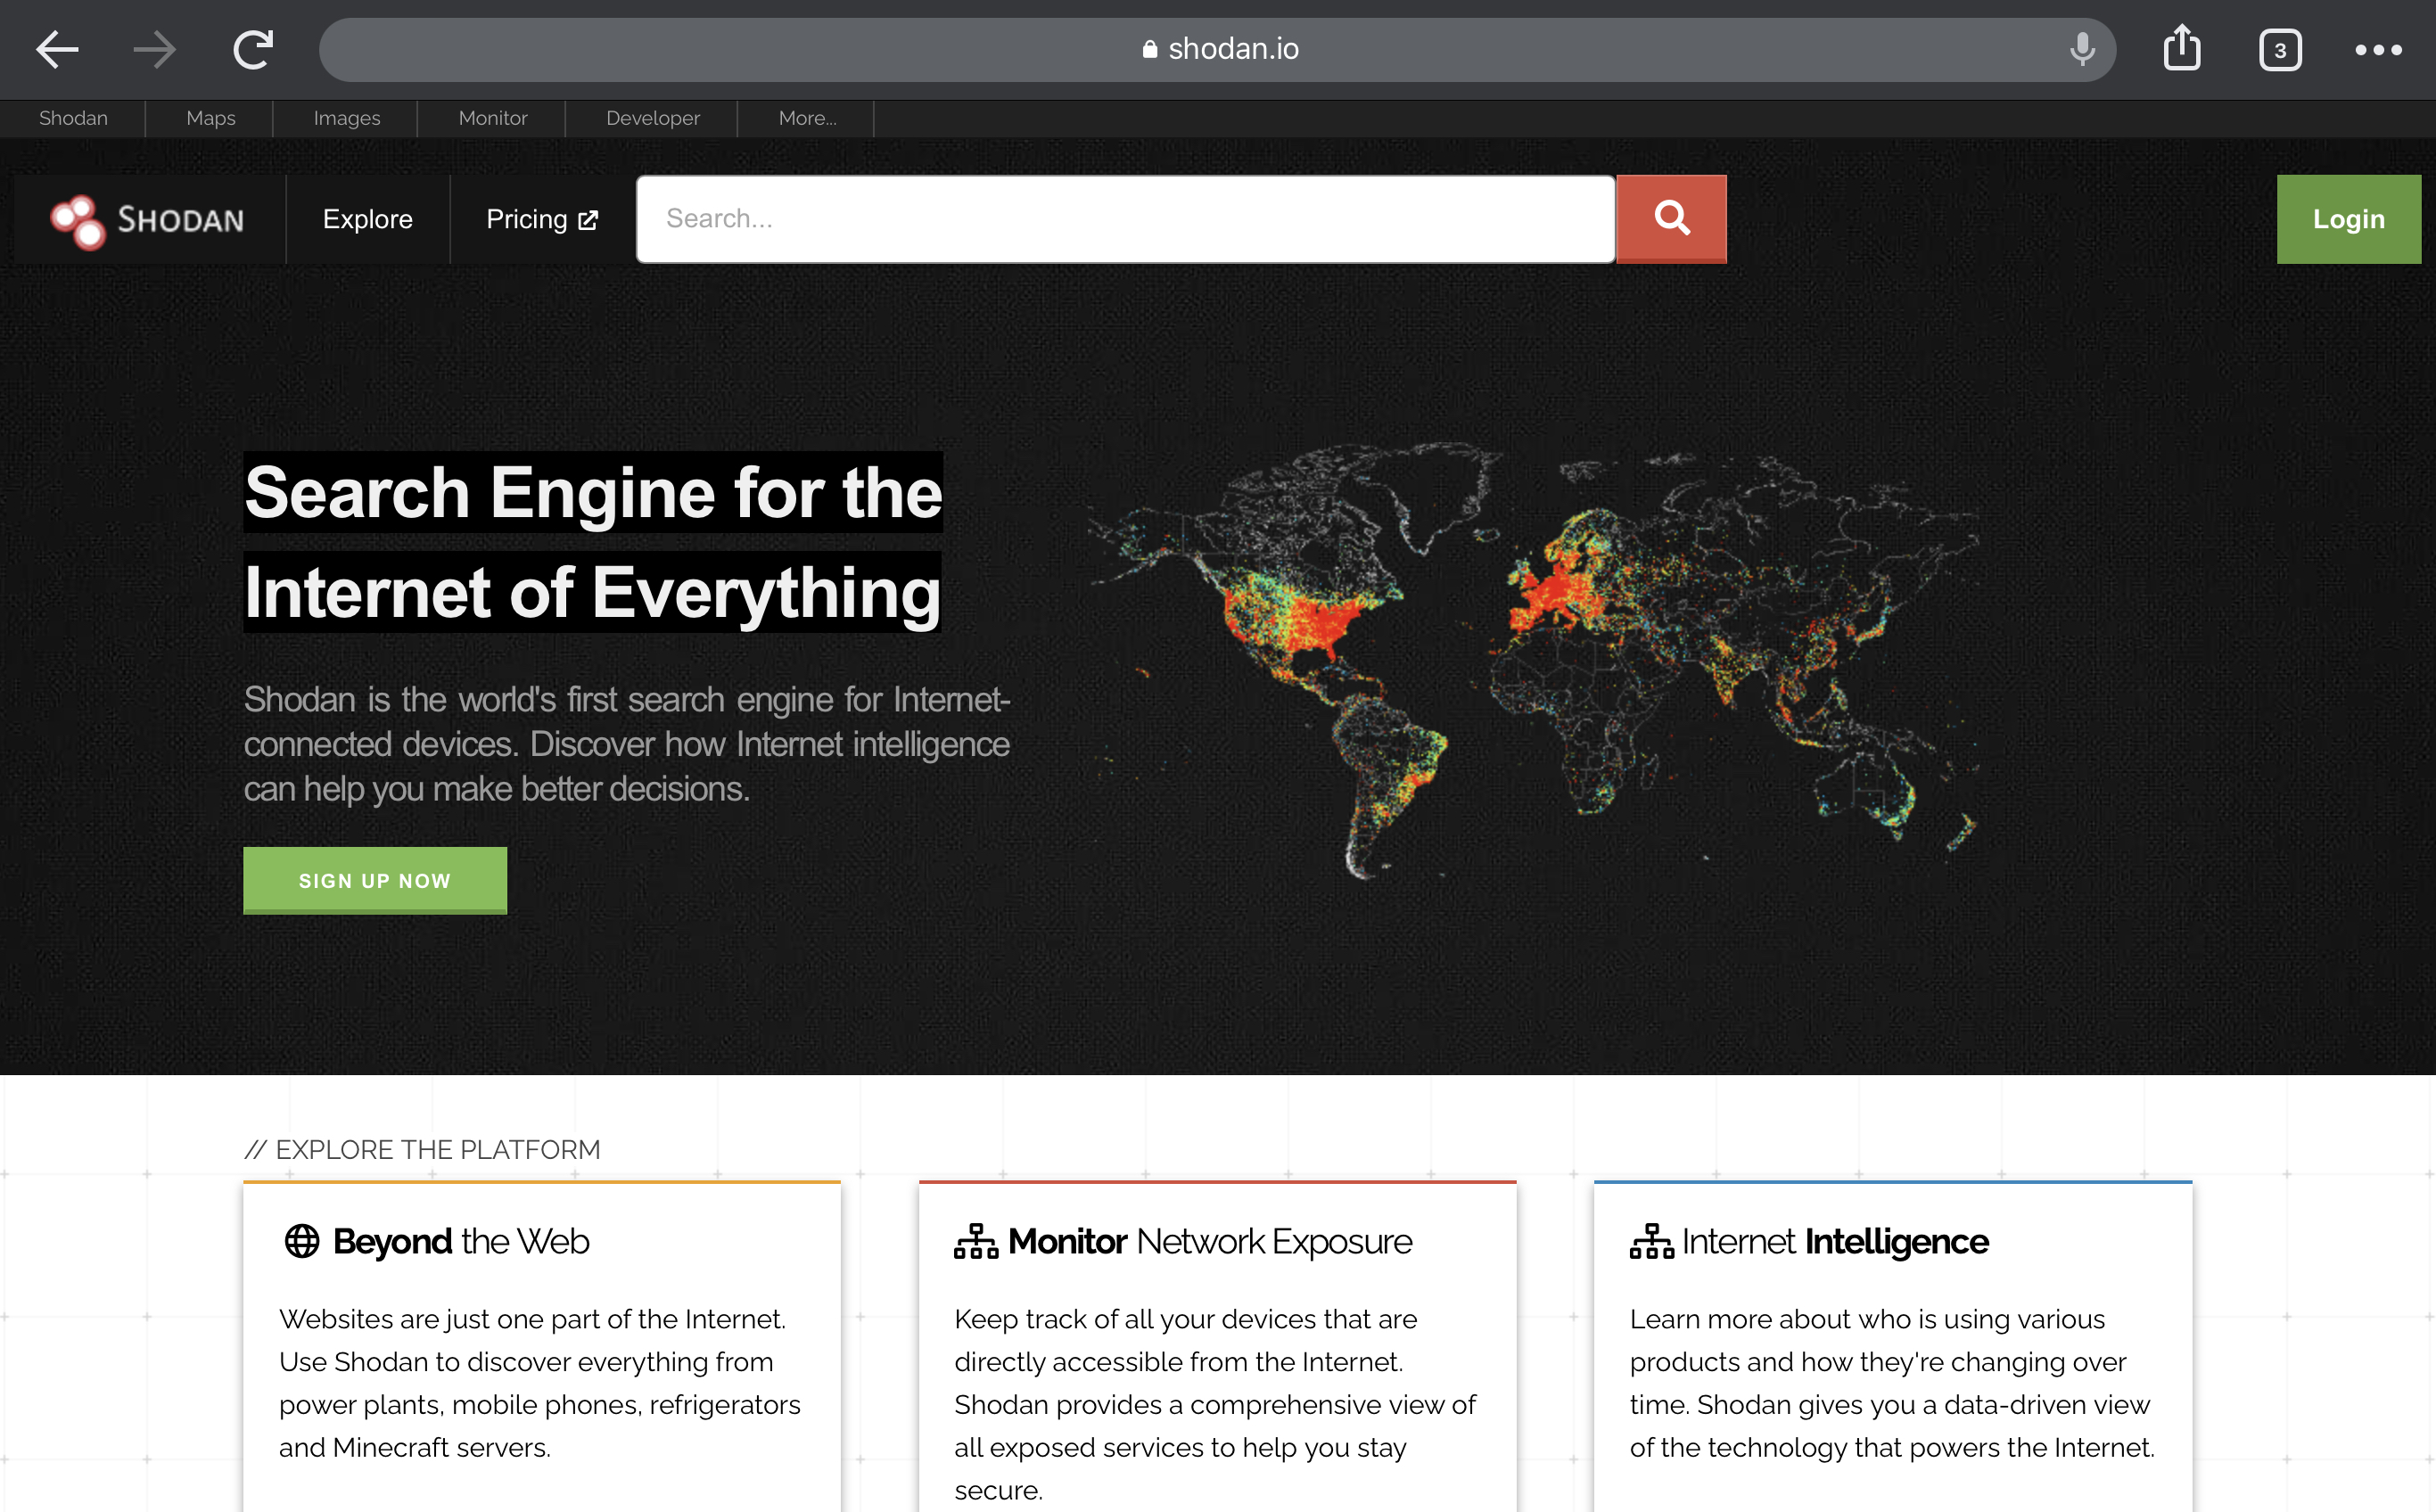Expand the More... menu
This screenshot has width=2436, height=1512.
click(807, 118)
